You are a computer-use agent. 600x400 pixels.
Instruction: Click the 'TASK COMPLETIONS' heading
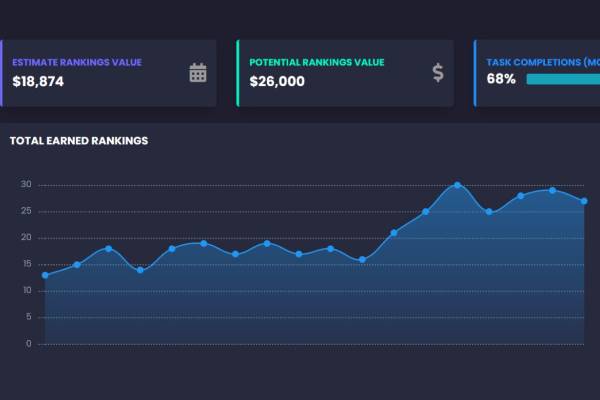(543, 62)
